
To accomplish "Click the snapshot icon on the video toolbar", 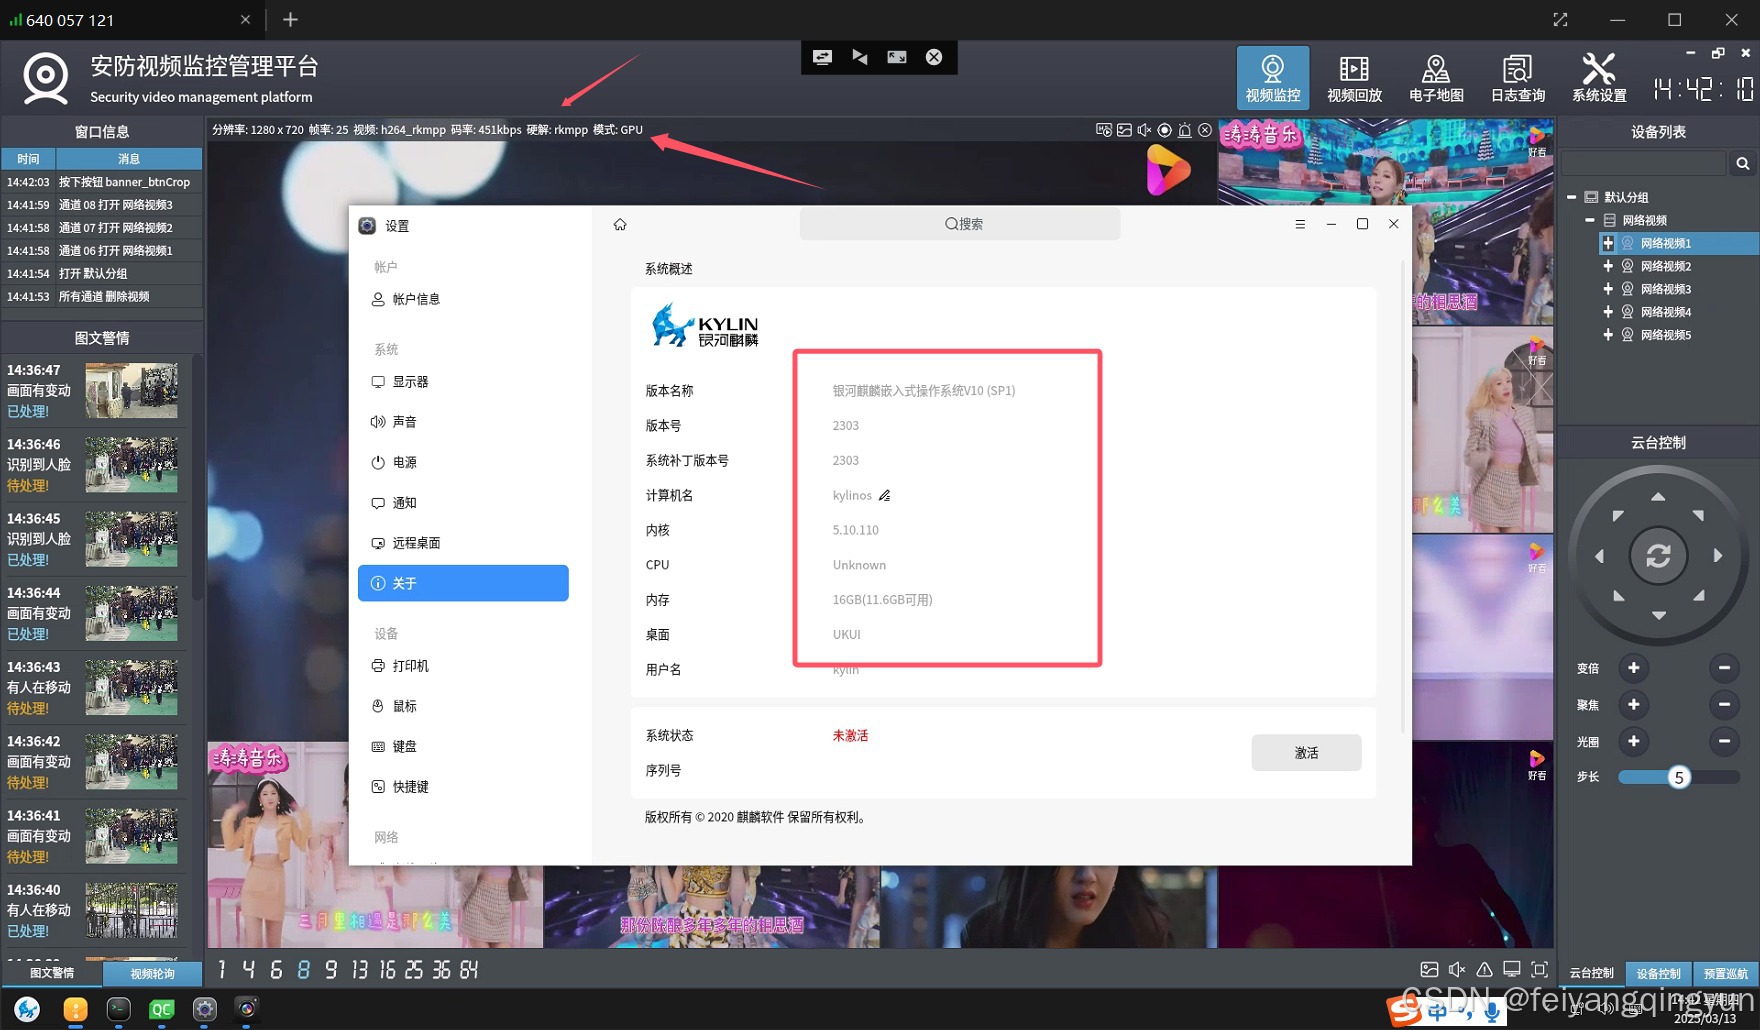I will point(1125,130).
